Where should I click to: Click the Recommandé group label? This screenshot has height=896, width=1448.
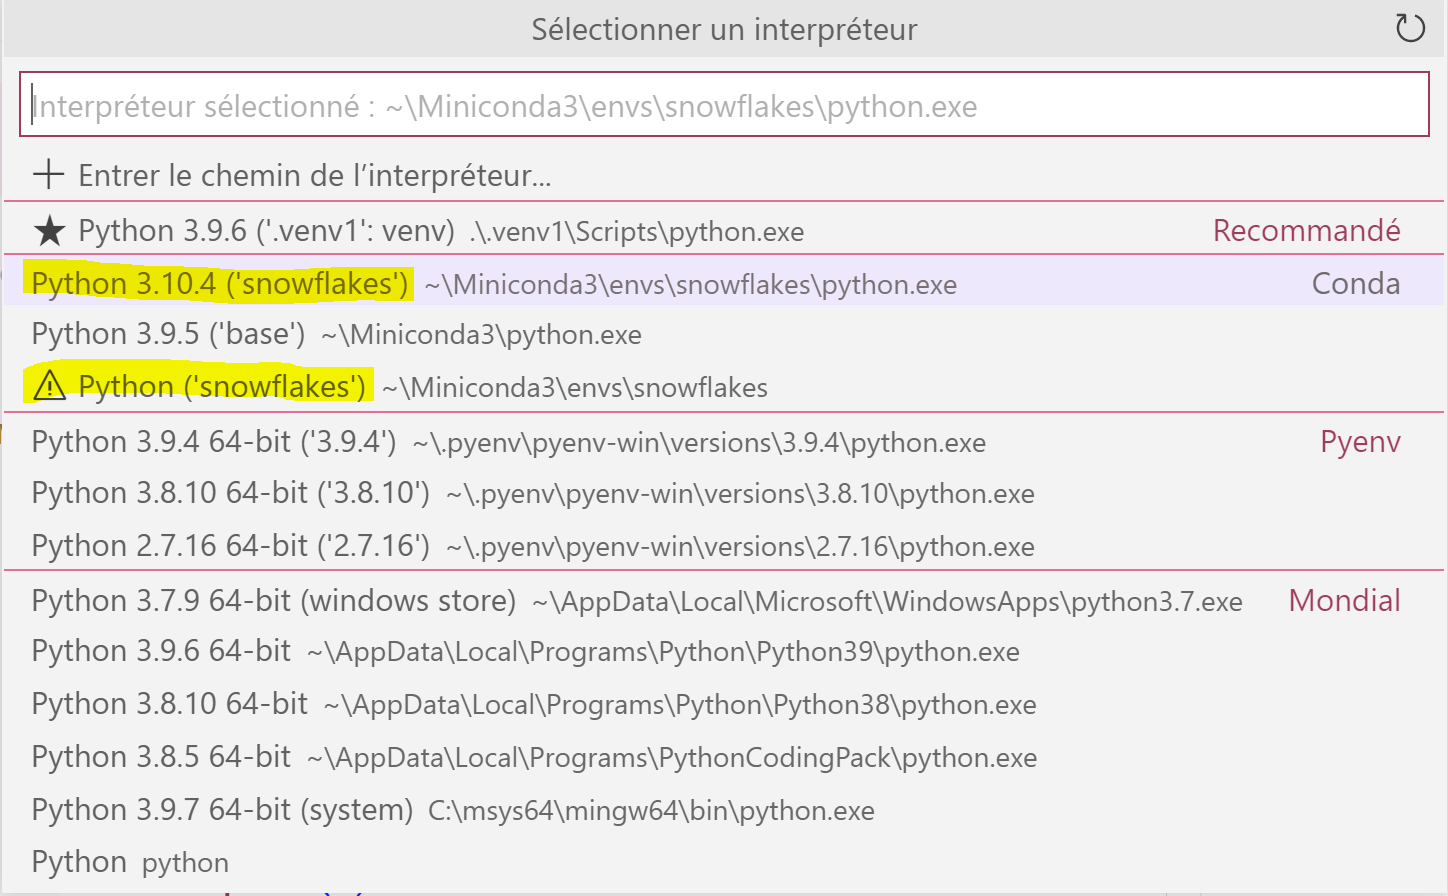click(x=1306, y=231)
